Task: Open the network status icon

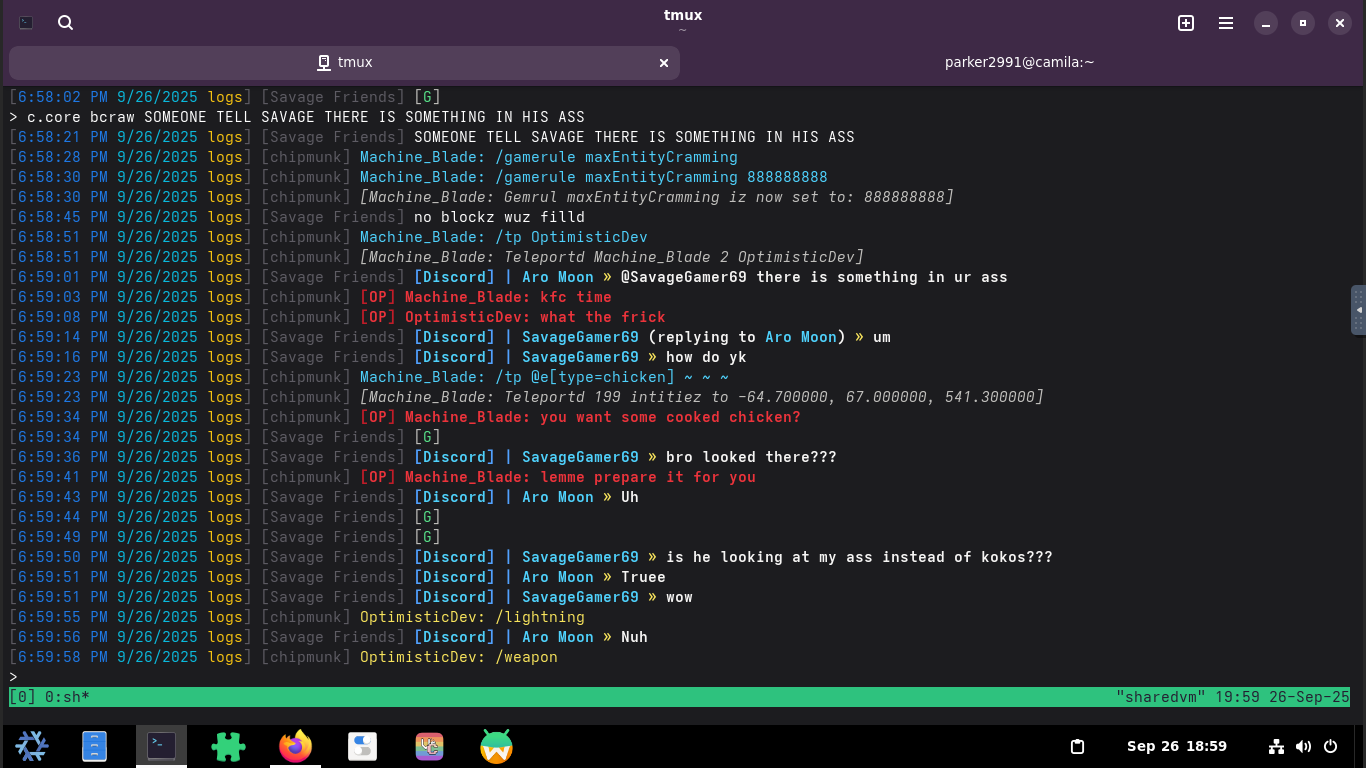Action: (x=1276, y=746)
